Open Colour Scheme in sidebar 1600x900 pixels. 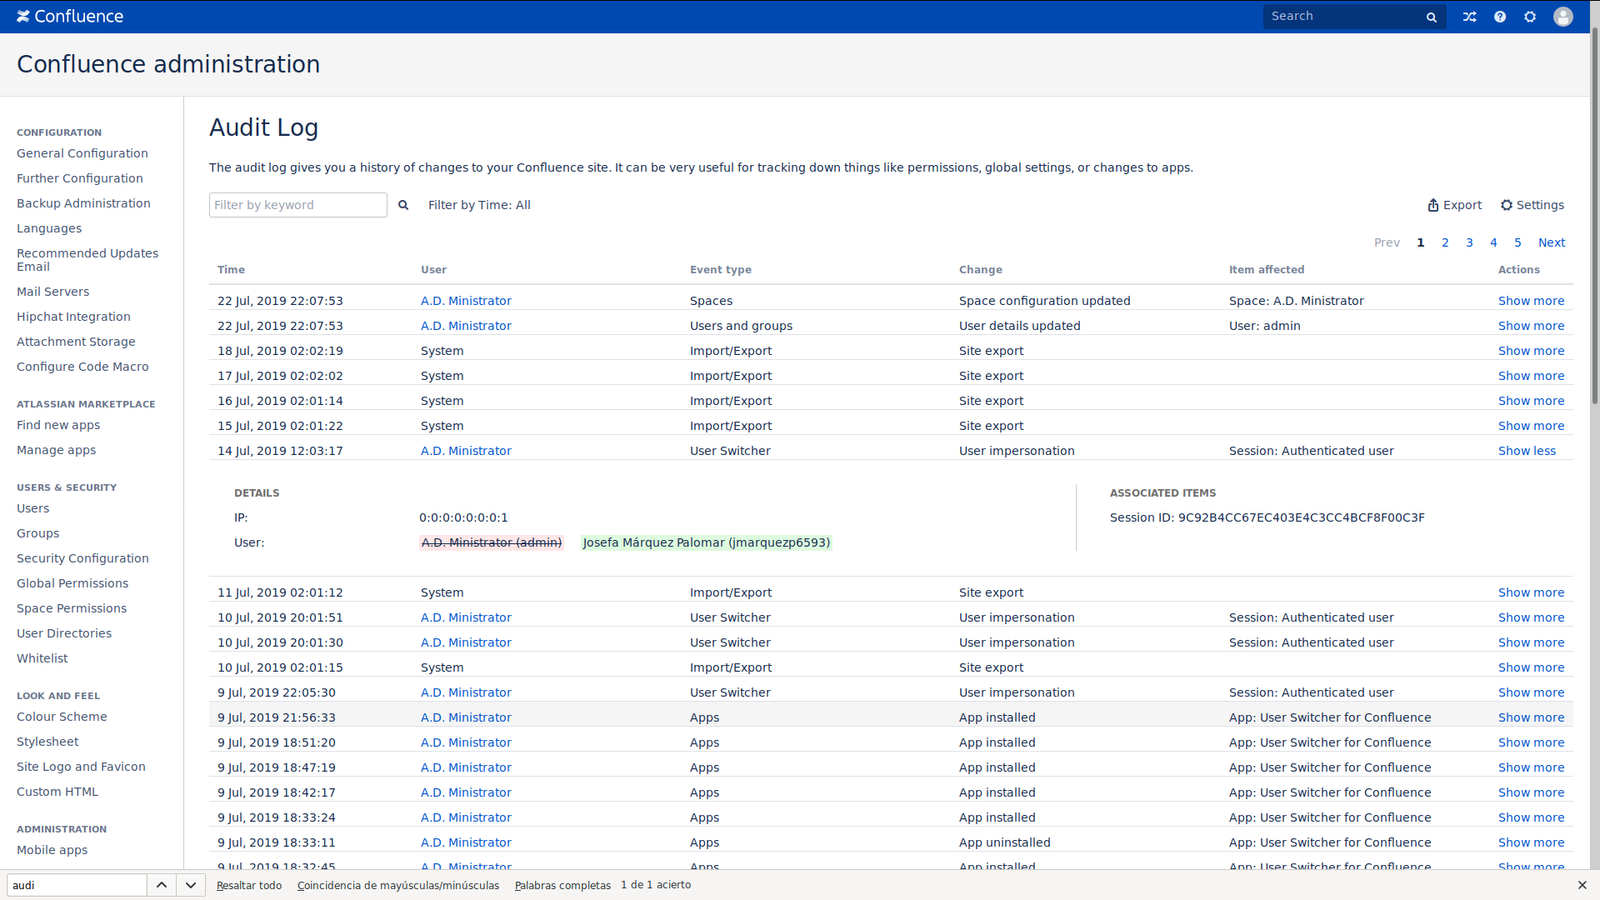pyautogui.click(x=62, y=717)
